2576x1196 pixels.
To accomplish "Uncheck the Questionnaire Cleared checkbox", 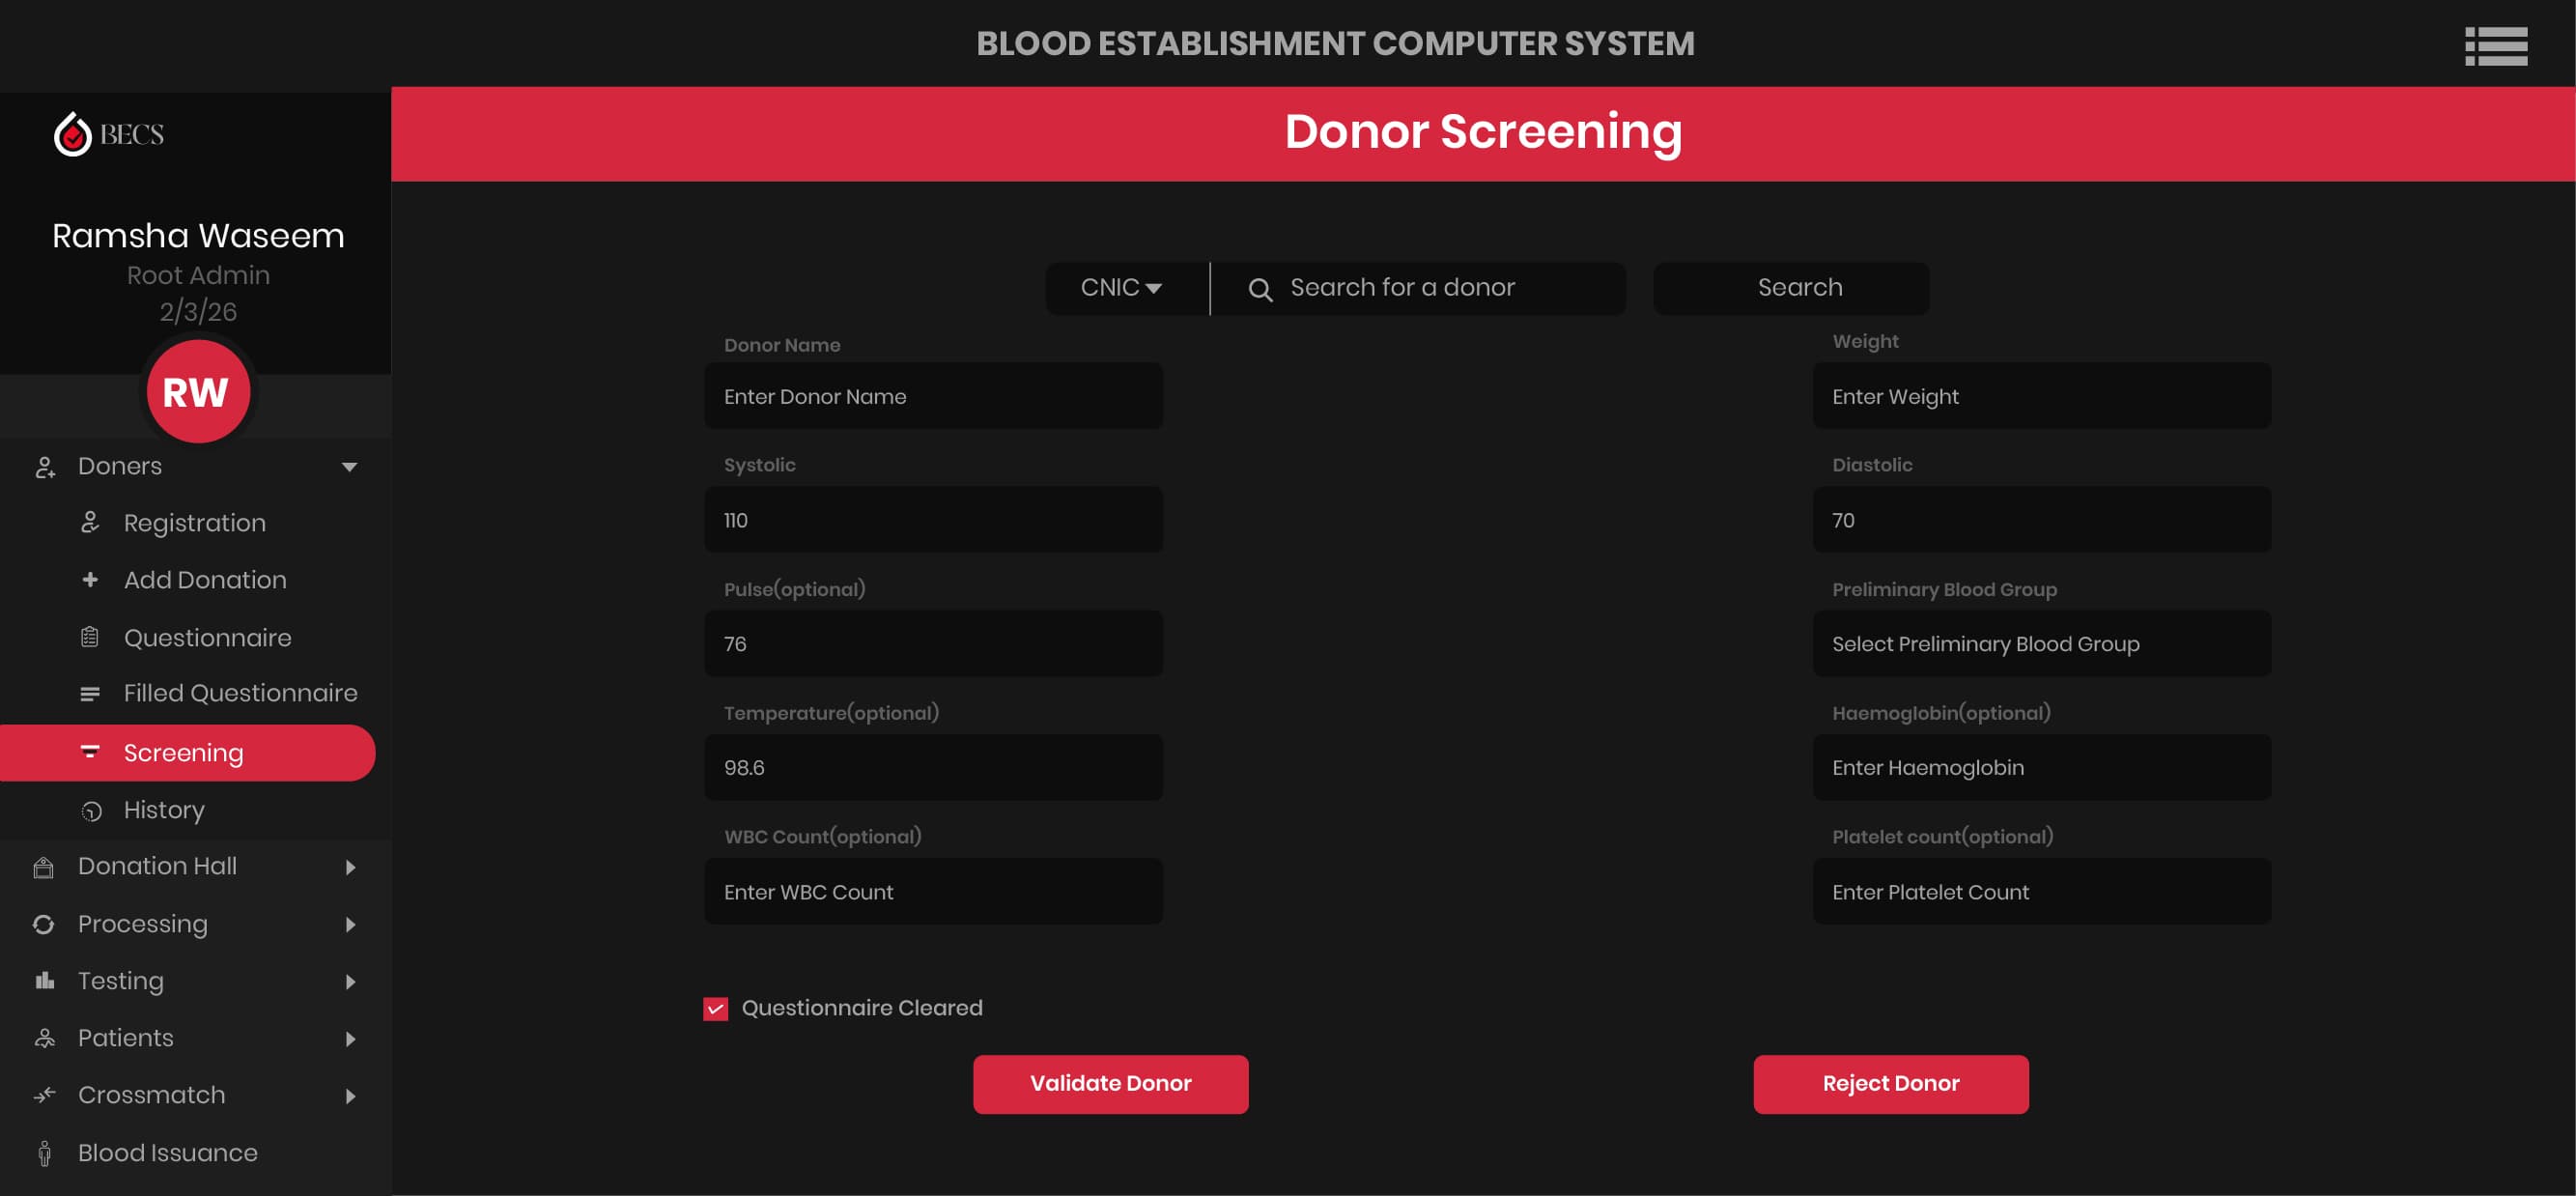I will tap(715, 1009).
